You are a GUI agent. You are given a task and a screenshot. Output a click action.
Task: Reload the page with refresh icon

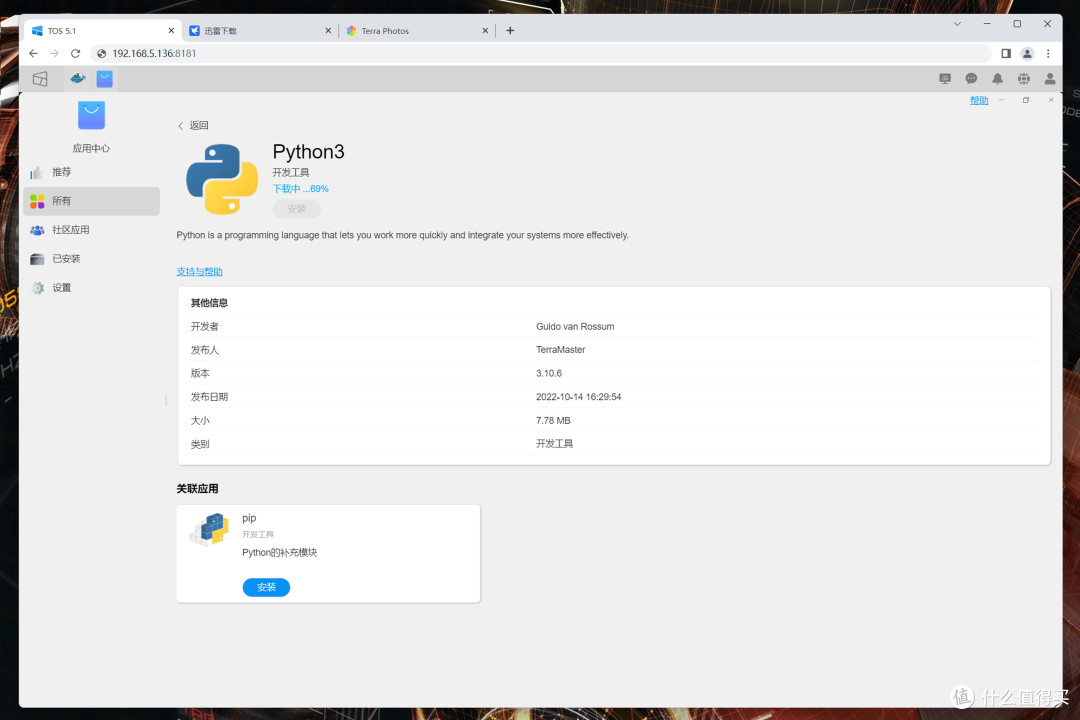[76, 53]
